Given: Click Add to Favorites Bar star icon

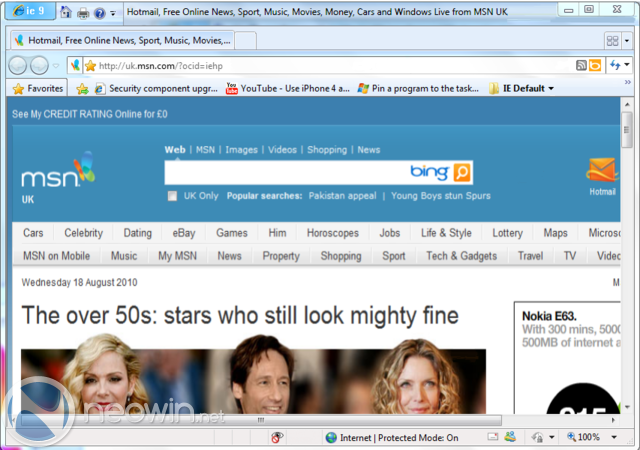Looking at the screenshot, I should pos(82,89).
